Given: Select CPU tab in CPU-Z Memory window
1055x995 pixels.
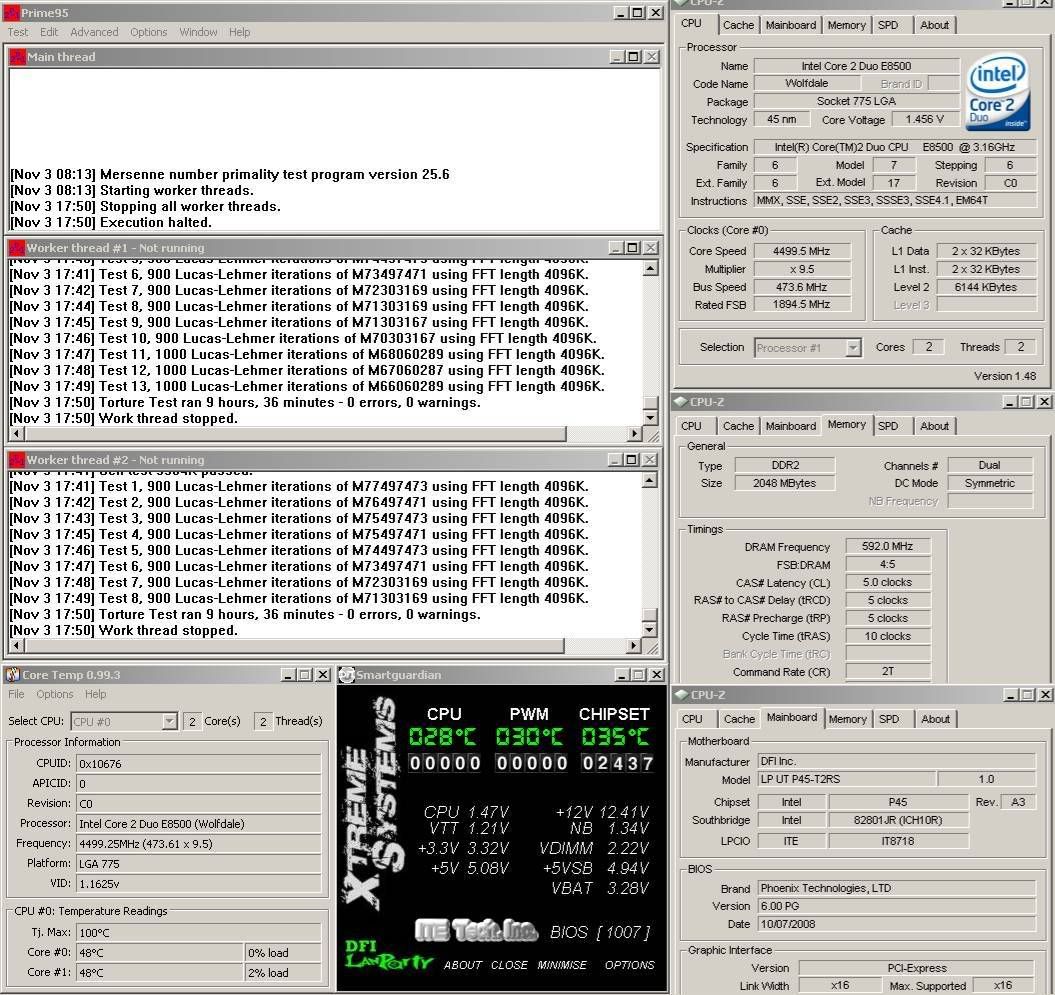Looking at the screenshot, I should pyautogui.click(x=691, y=426).
